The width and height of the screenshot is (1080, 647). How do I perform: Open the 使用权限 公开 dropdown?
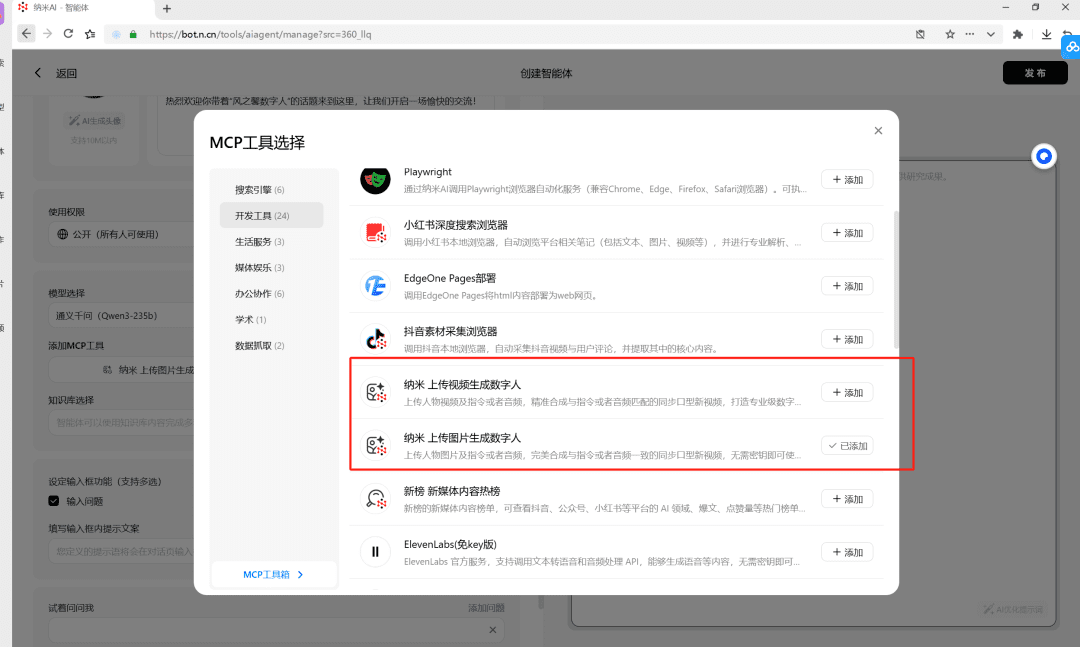click(x=121, y=234)
